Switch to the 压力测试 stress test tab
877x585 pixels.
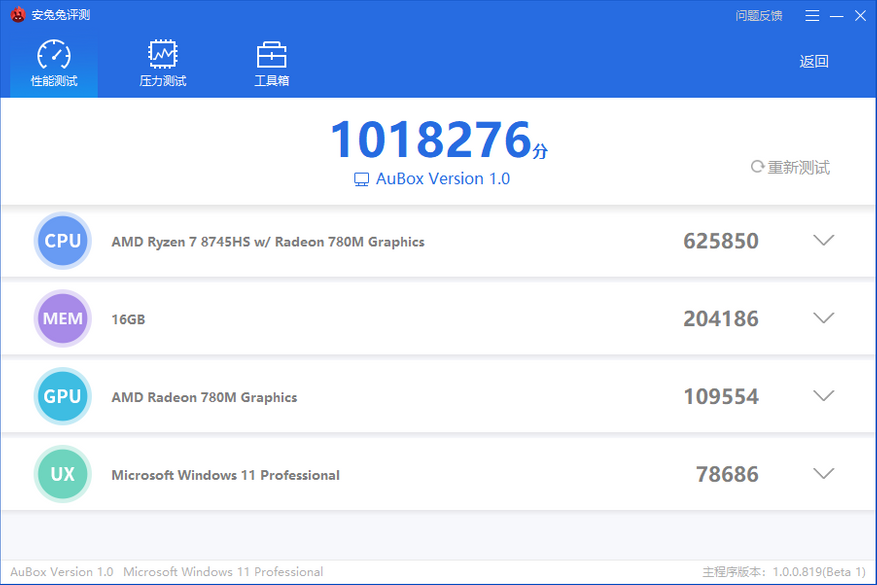(x=162, y=63)
